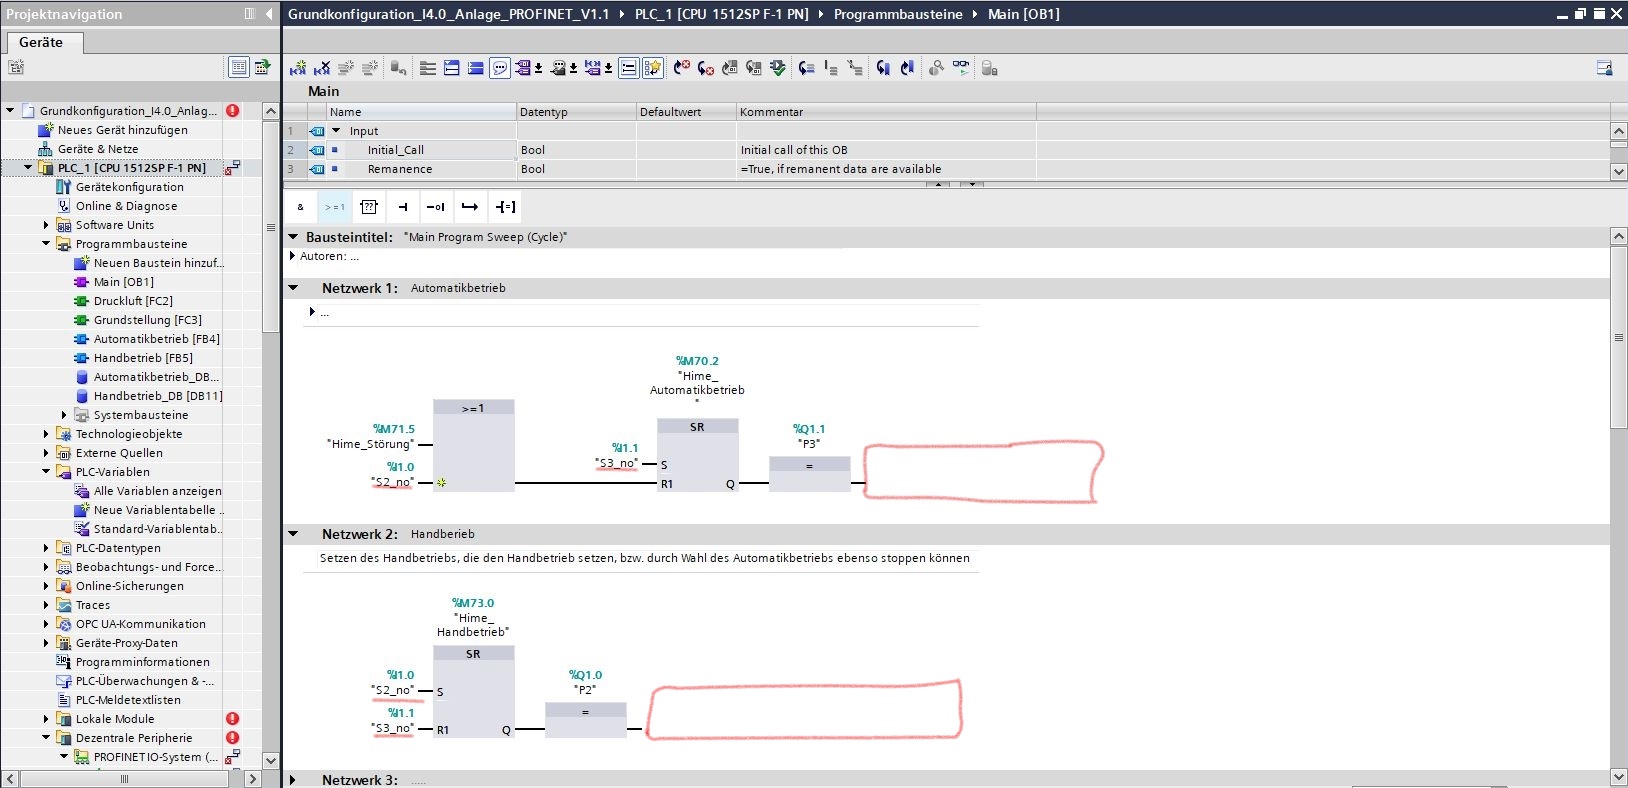Insert the OR (>=1) logic box
1628x788 pixels.
pos(334,207)
